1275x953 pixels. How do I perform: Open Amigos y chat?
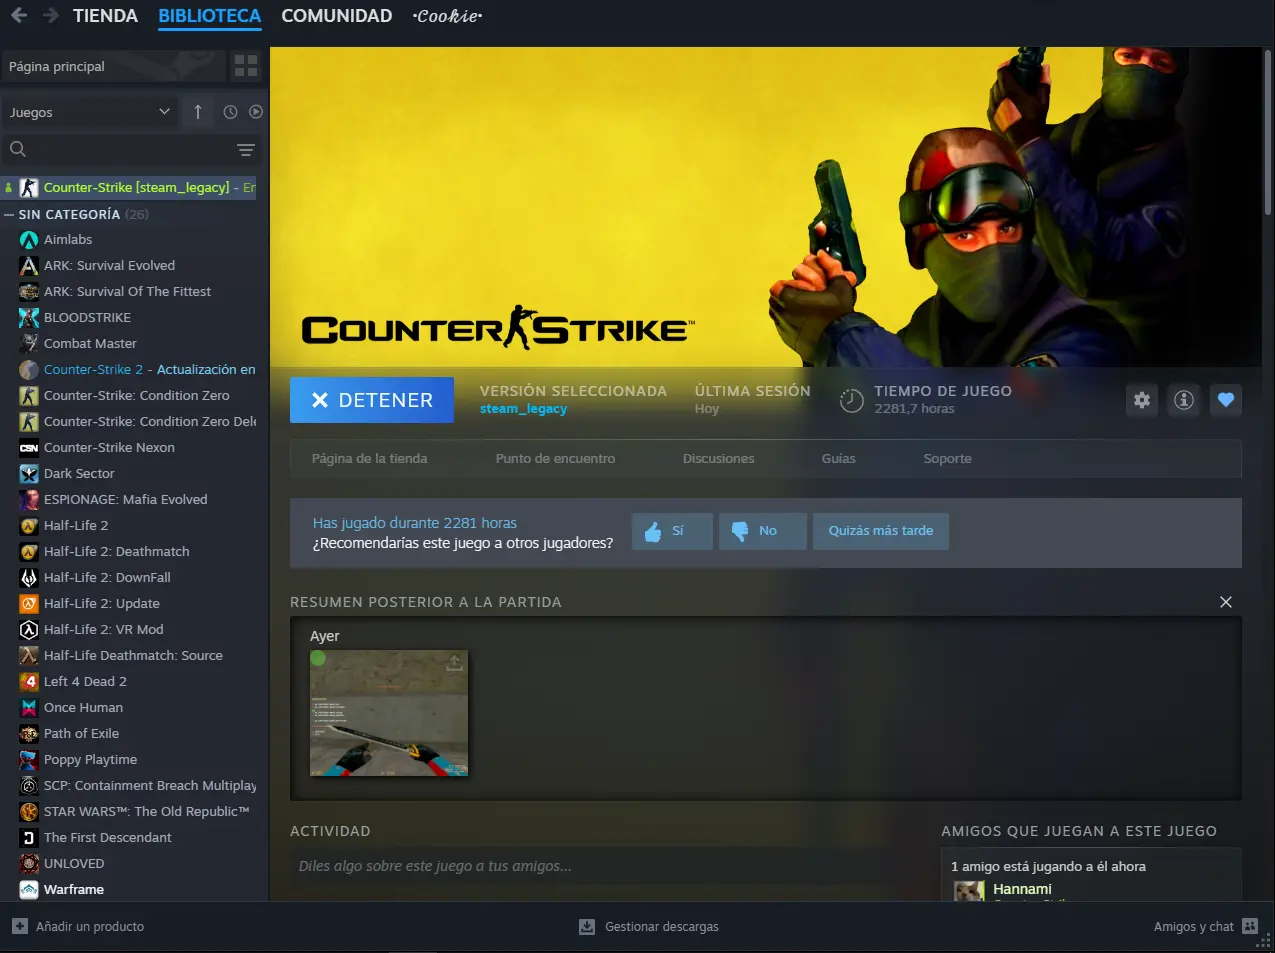click(x=1193, y=927)
